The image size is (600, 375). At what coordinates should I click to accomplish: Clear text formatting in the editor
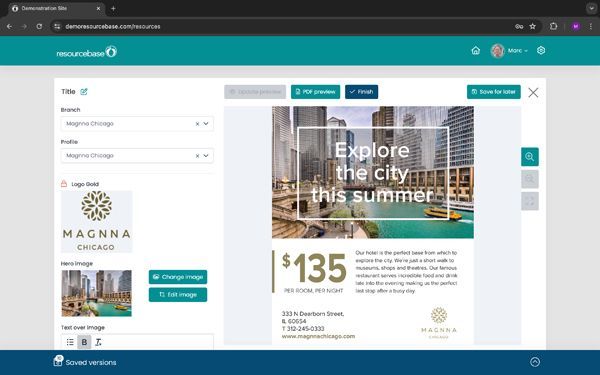98,342
